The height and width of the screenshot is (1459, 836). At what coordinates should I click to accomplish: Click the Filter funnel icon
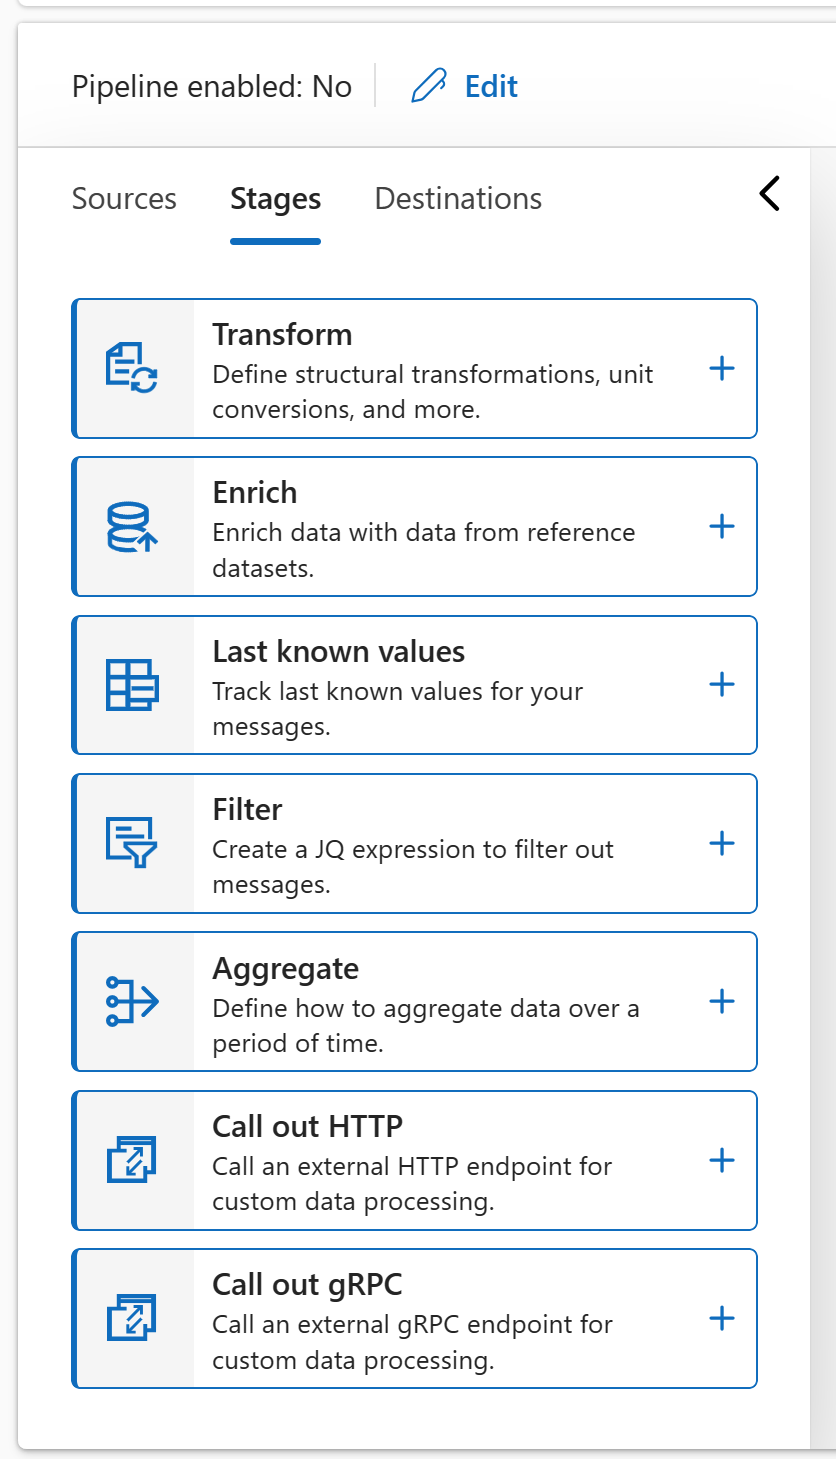[x=132, y=843]
